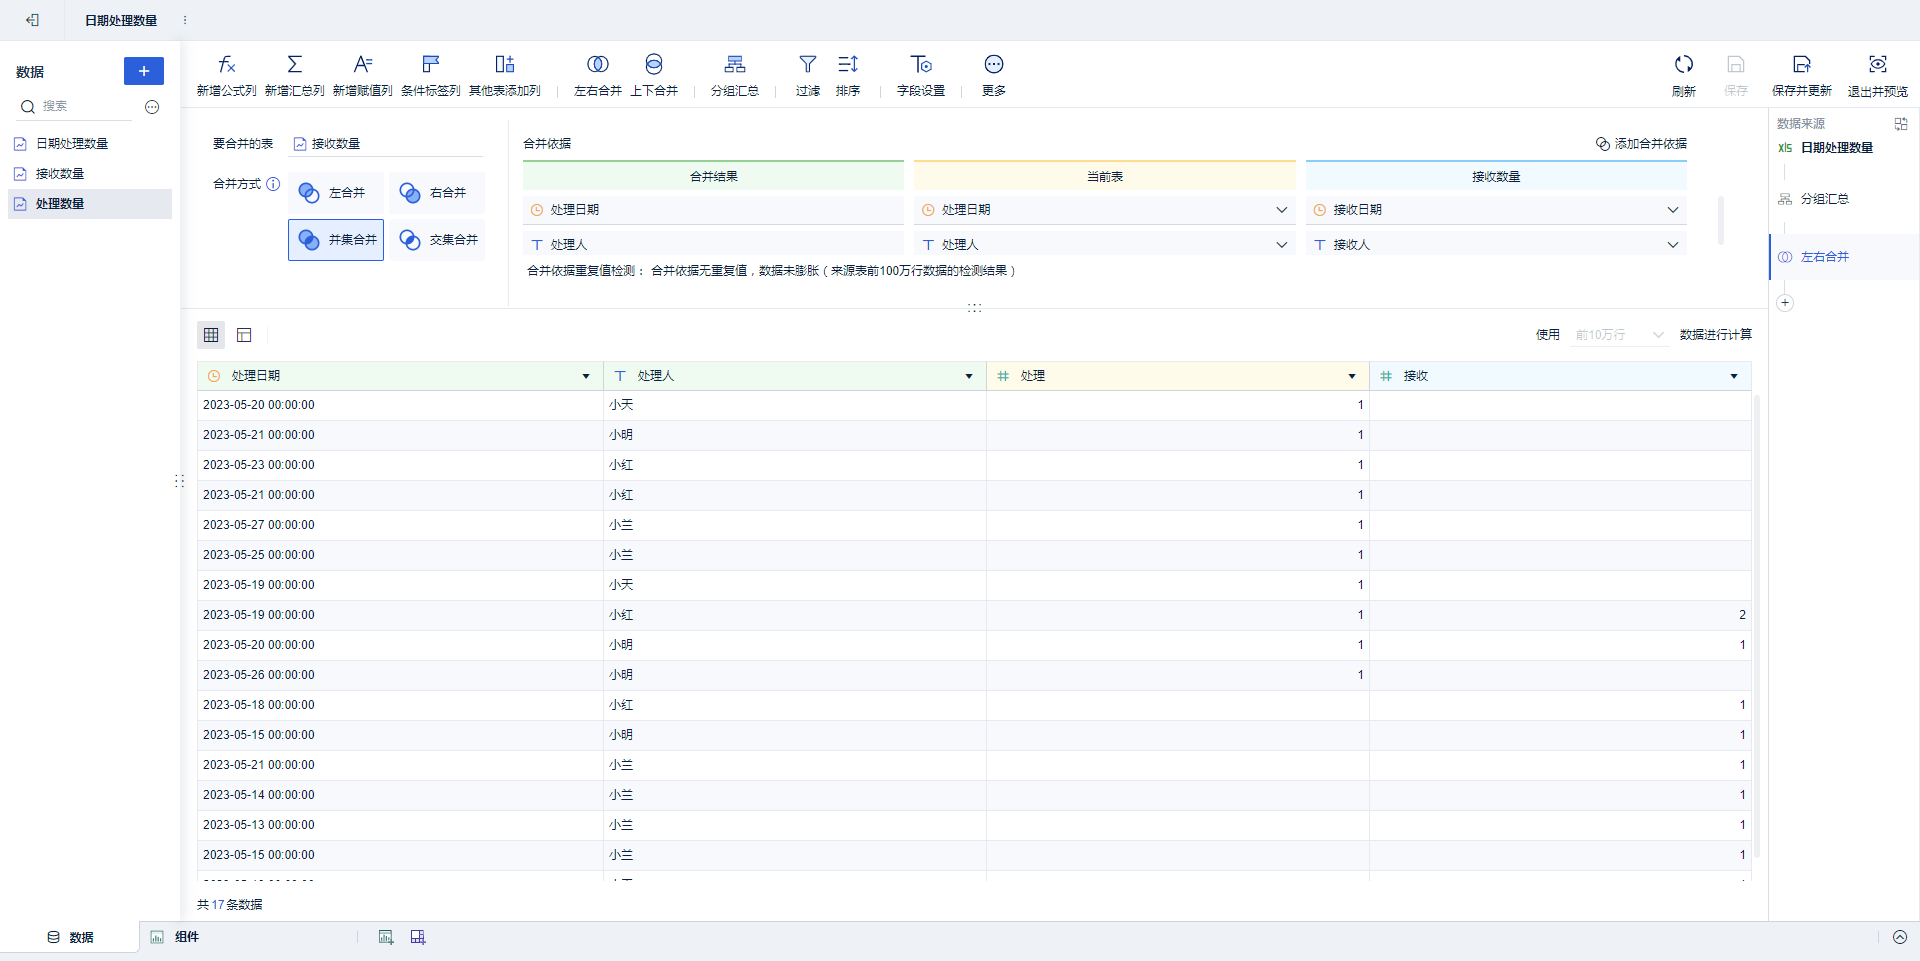Viewport: 1920px width, 961px height.
Task: Expand the 当前表 处理人 dropdown
Action: 1281,245
